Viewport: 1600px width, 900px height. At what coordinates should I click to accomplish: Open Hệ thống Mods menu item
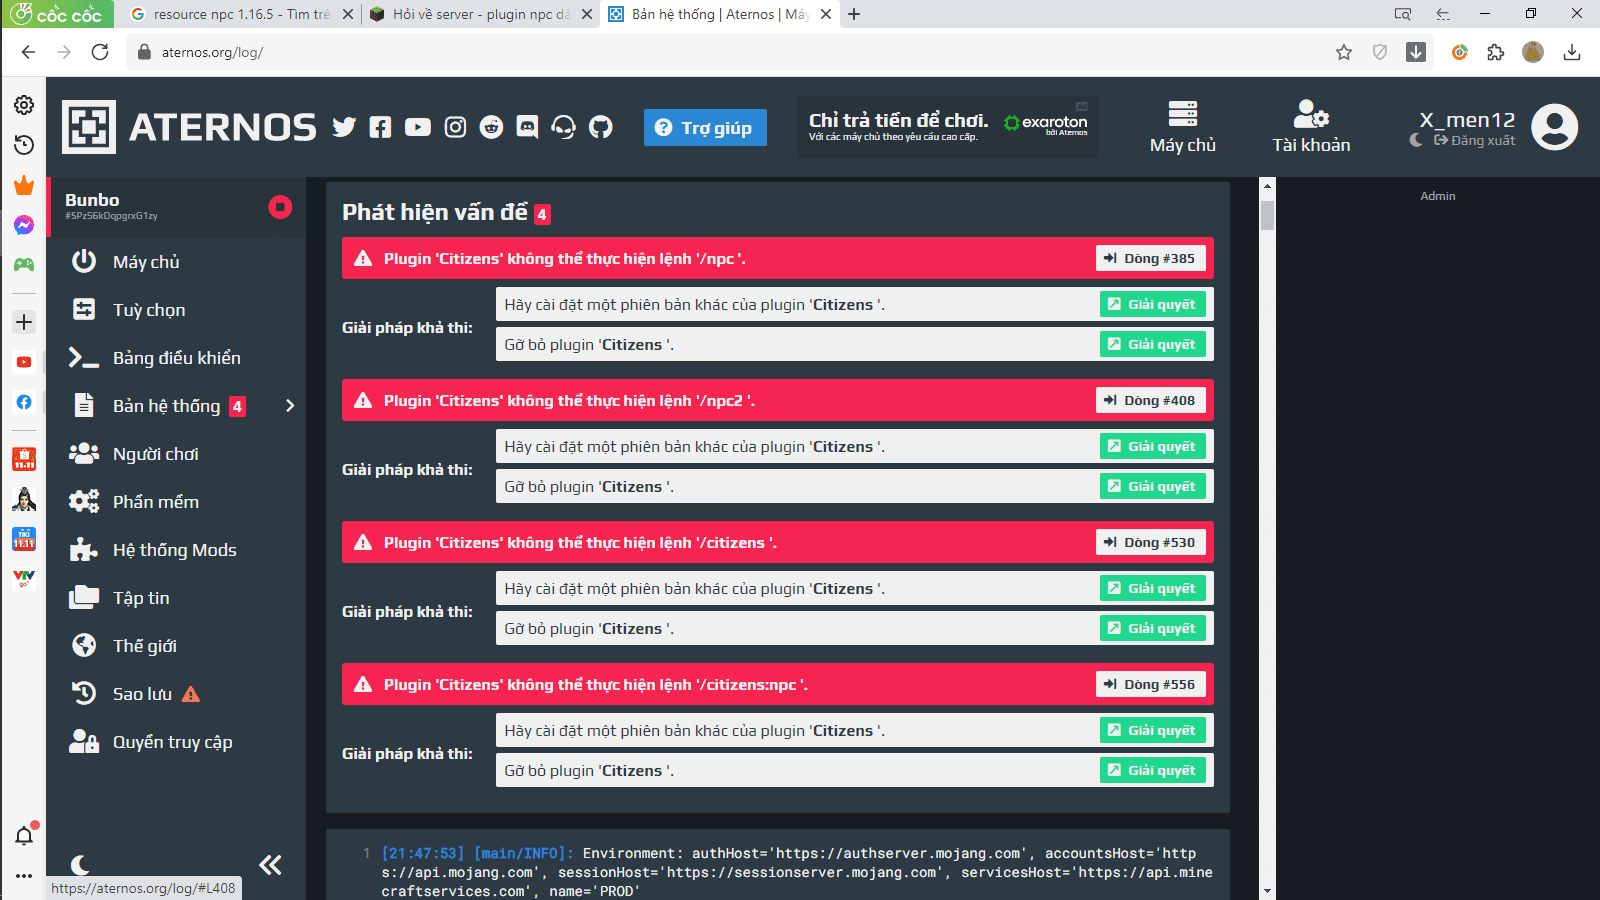[176, 550]
